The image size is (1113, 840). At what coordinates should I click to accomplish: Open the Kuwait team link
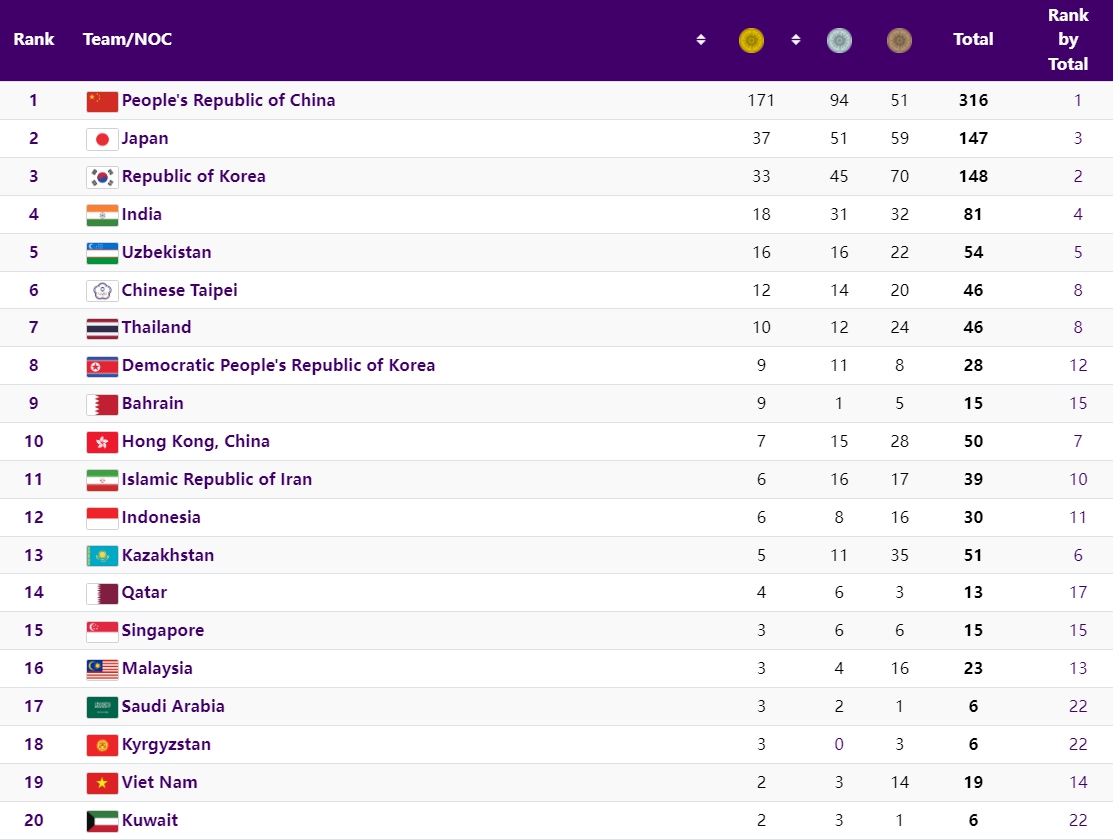(150, 820)
